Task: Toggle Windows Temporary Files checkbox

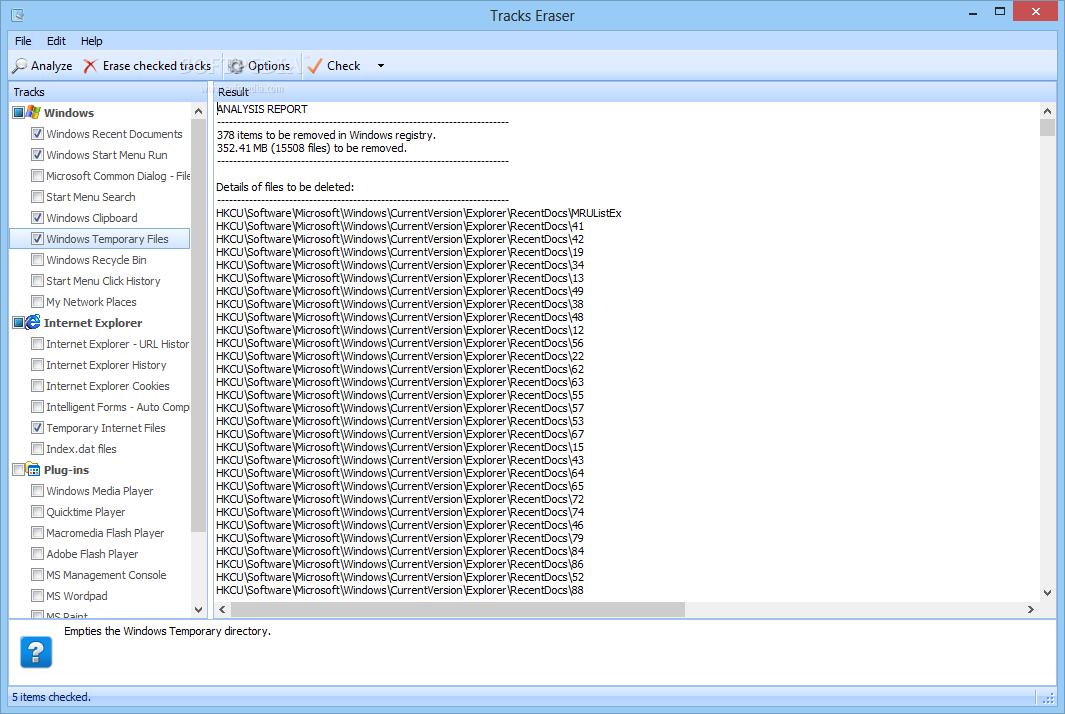Action: click(37, 239)
